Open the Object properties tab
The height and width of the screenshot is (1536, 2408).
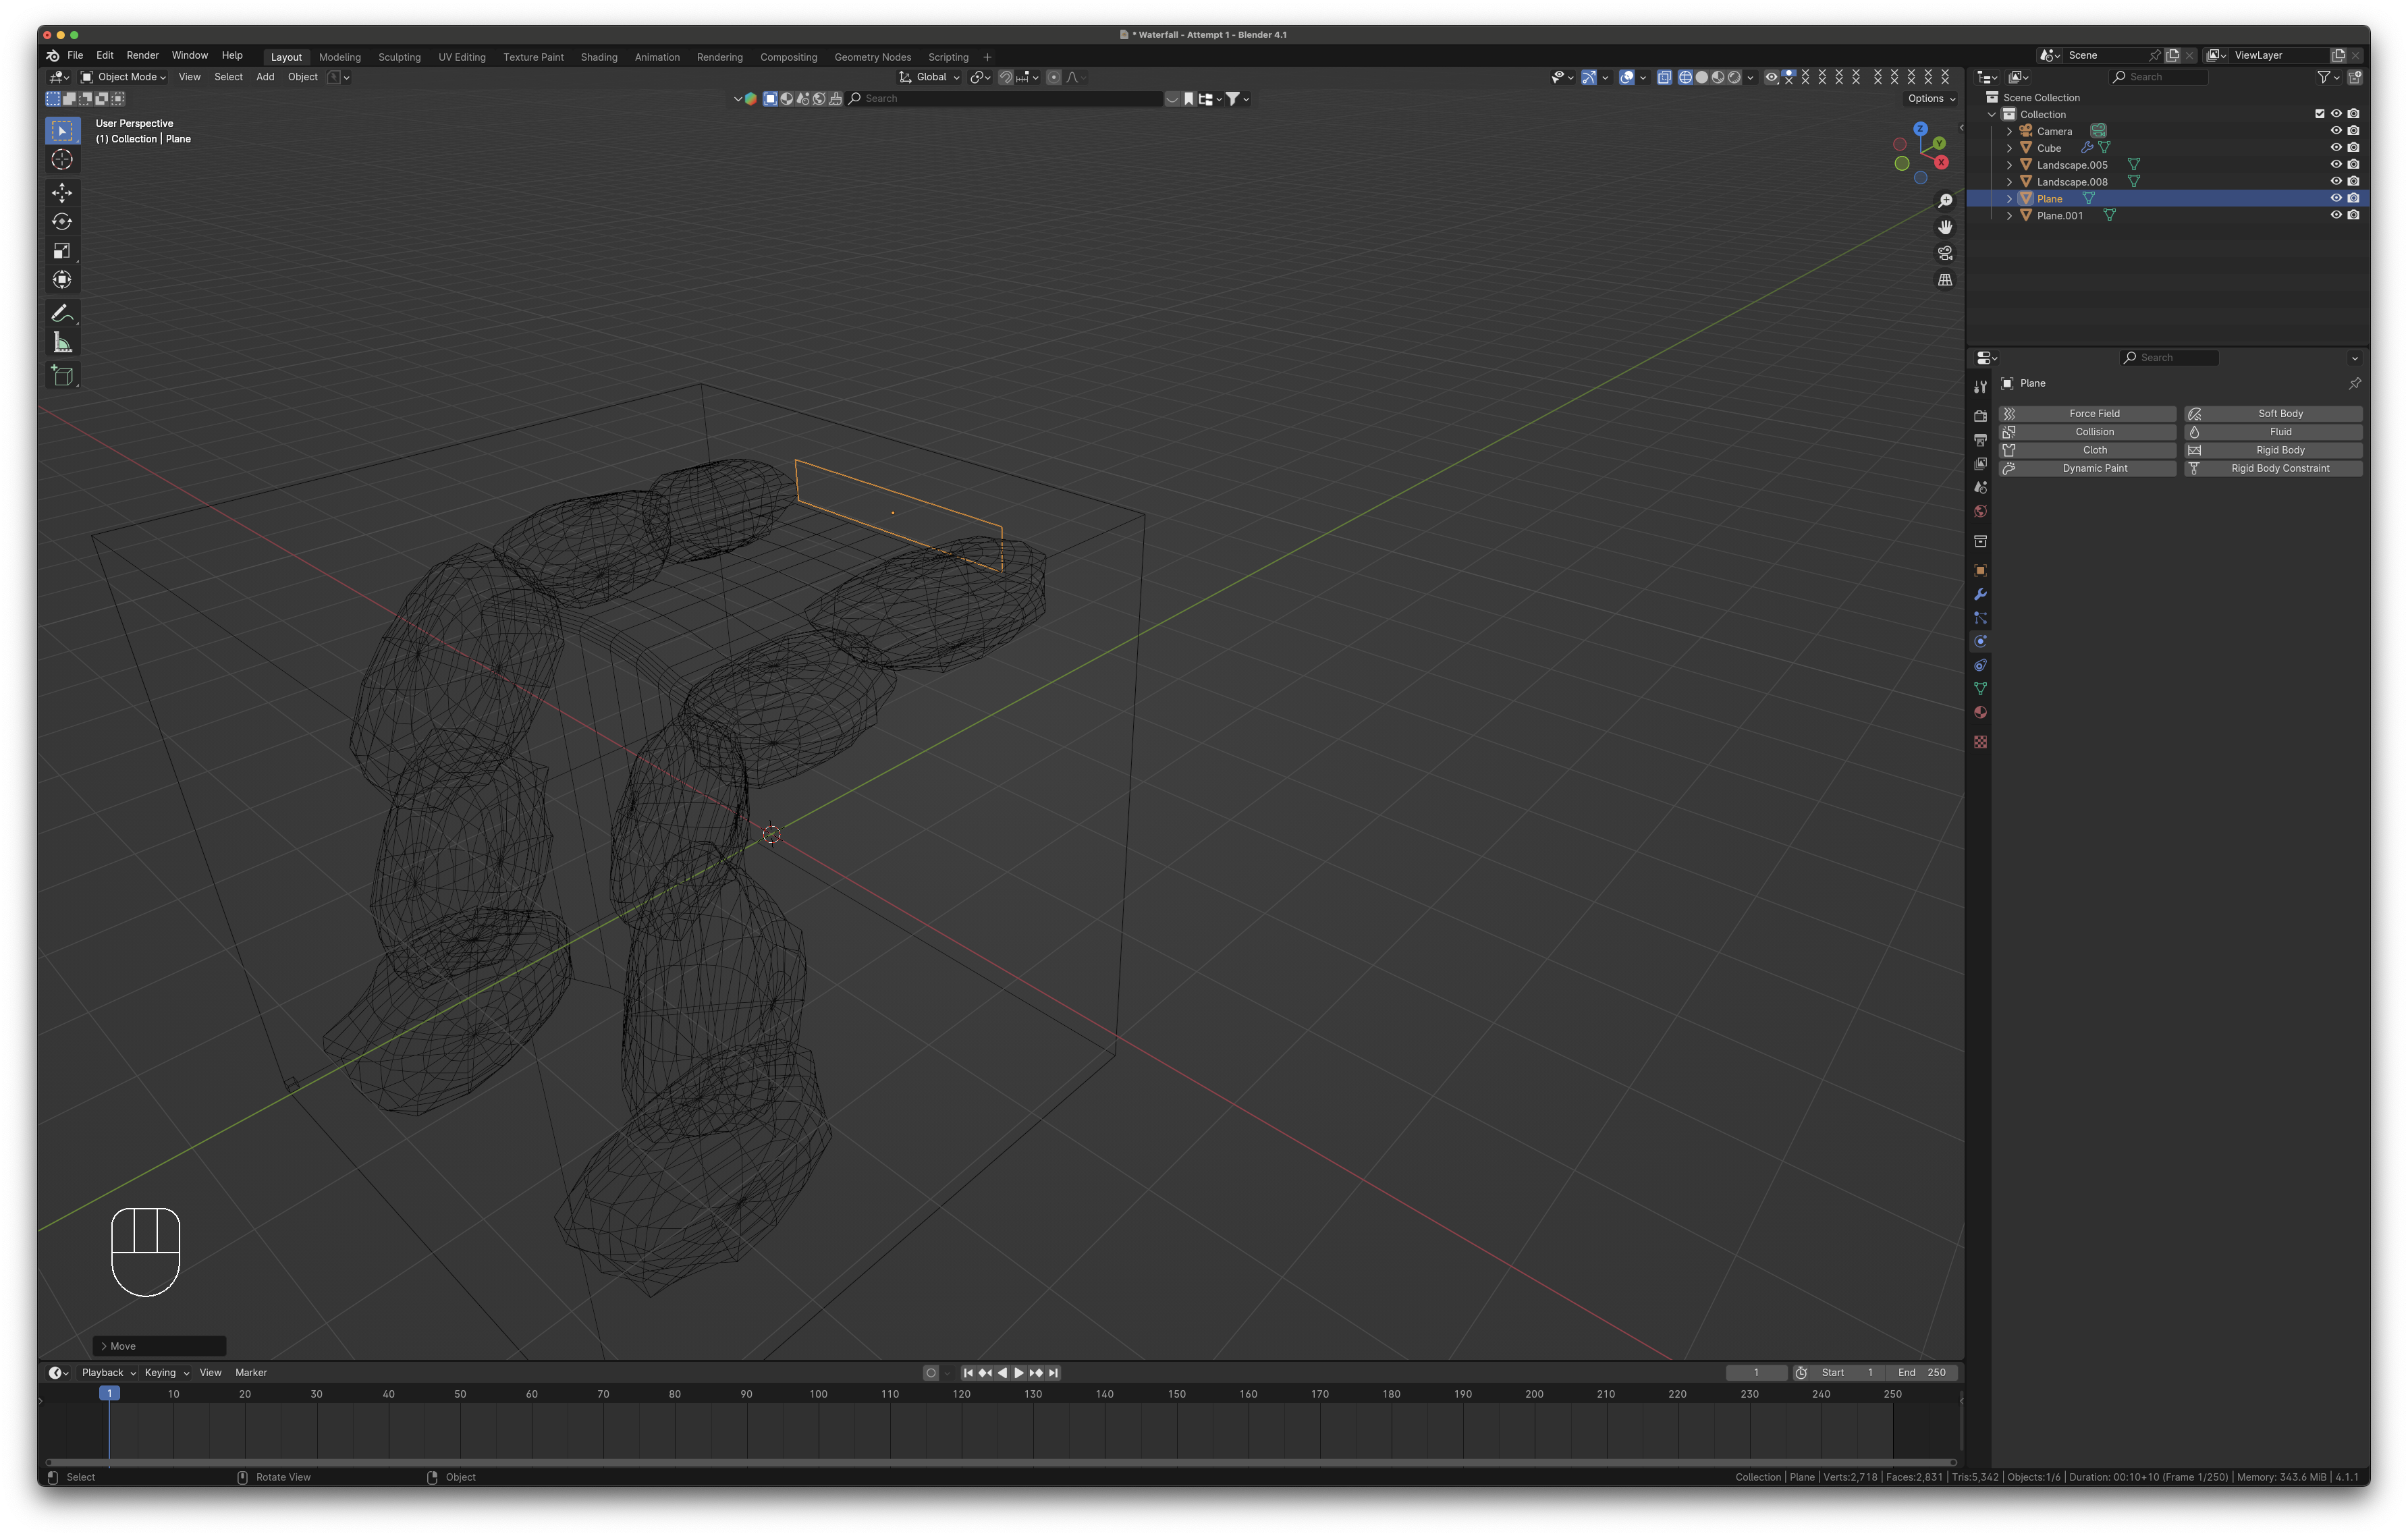[x=1980, y=571]
